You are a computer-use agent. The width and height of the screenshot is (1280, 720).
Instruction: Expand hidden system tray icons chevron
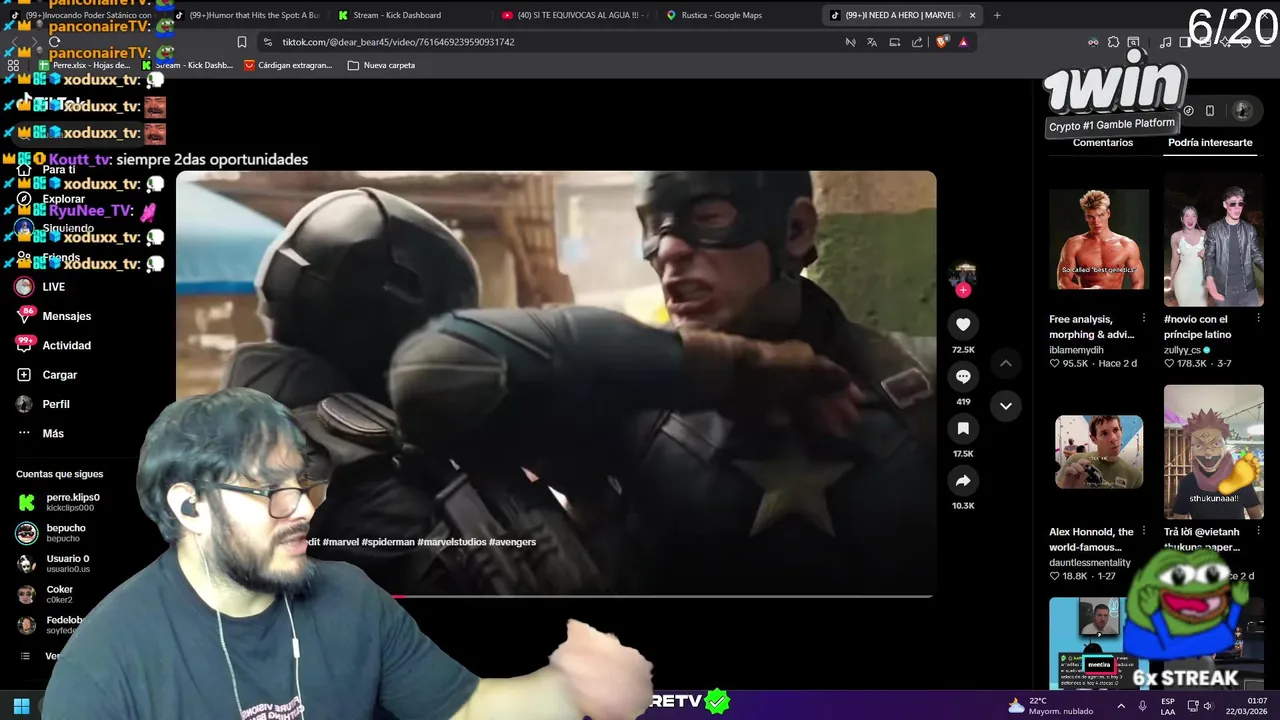(1120, 706)
